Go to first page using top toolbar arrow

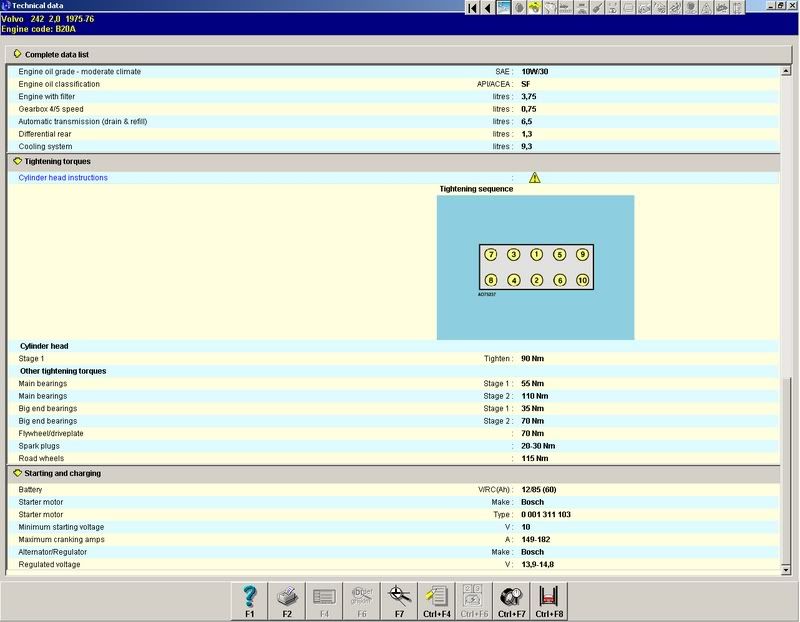point(473,8)
